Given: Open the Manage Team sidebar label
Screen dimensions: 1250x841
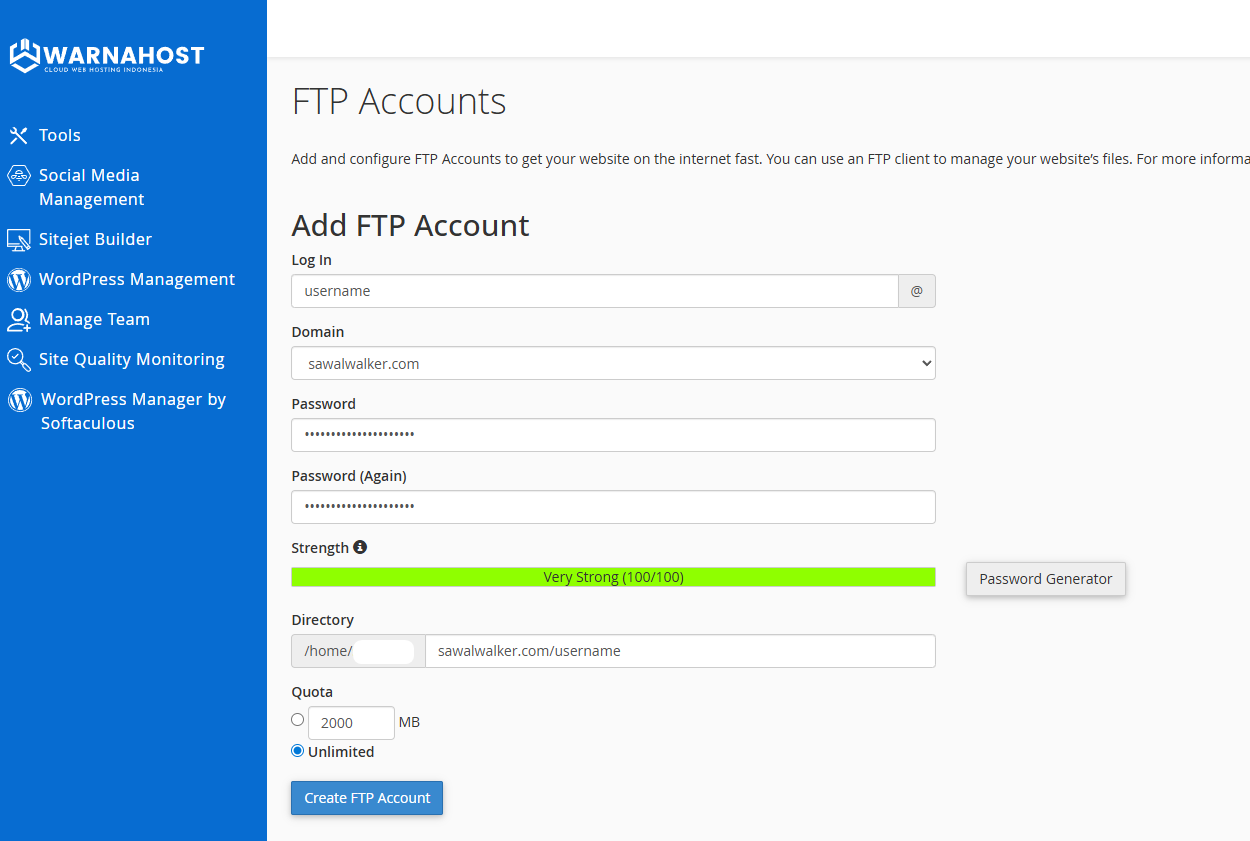Looking at the screenshot, I should pyautogui.click(x=94, y=320).
